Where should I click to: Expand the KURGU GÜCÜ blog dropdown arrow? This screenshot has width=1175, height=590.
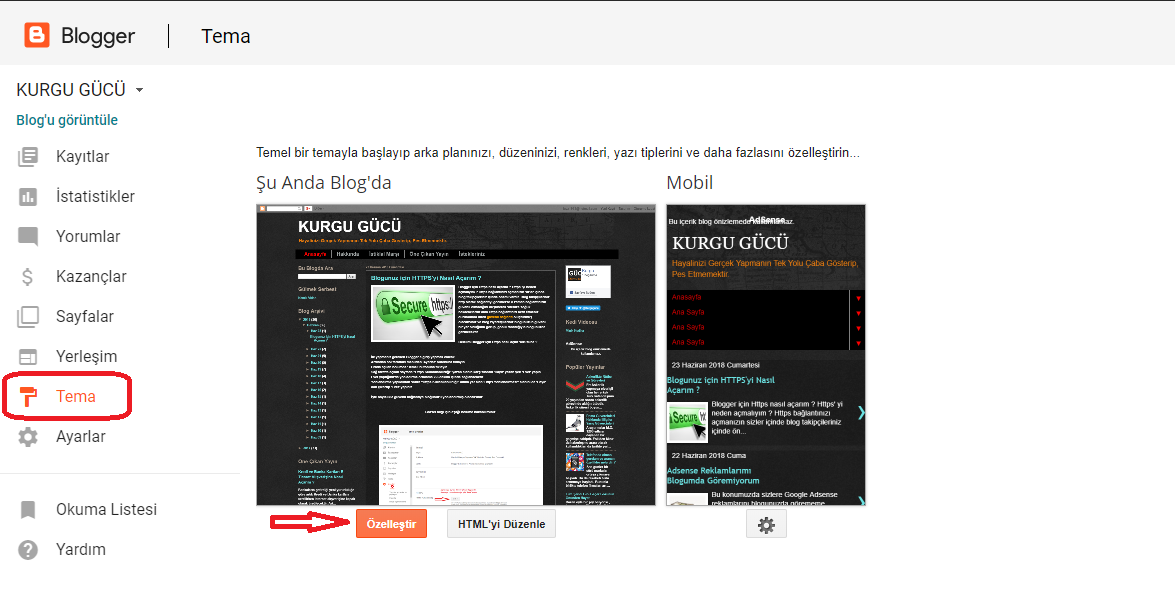click(x=139, y=90)
